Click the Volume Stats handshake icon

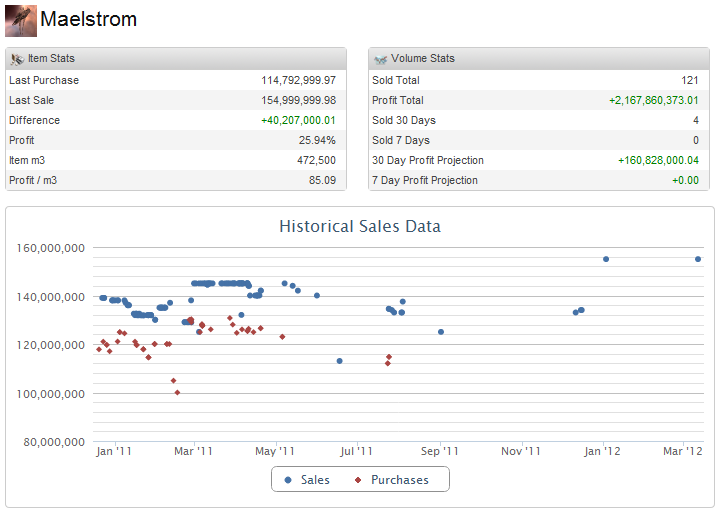pos(380,59)
